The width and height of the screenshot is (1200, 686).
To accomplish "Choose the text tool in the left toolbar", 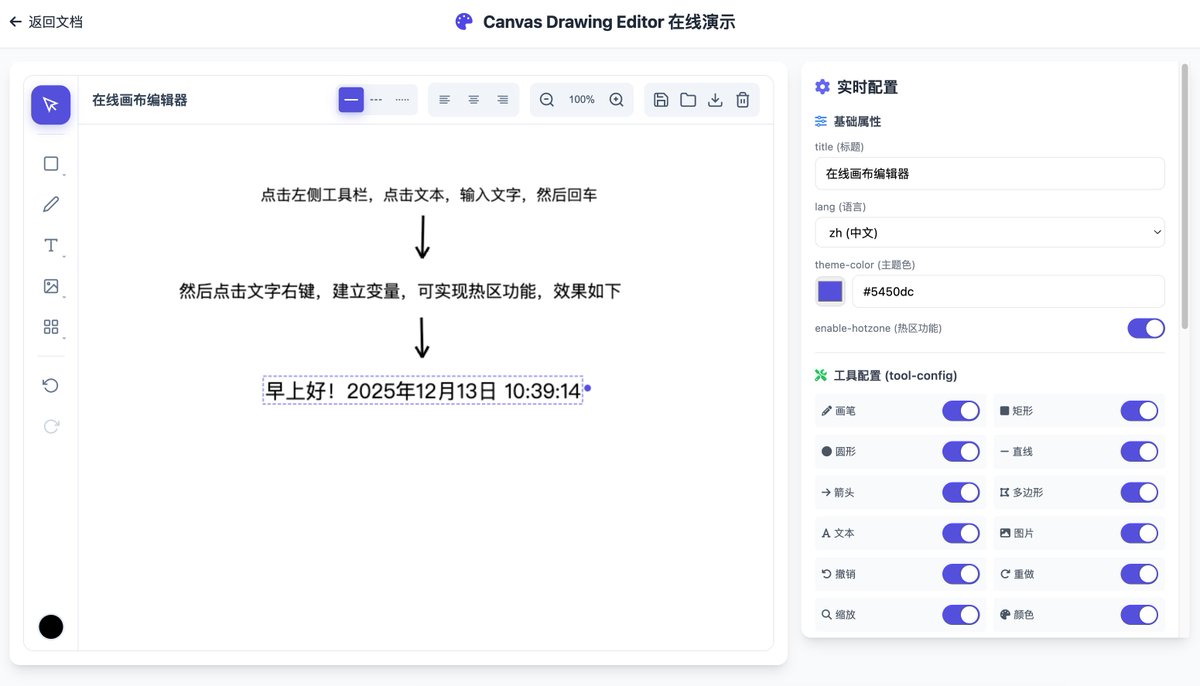I will 50,244.
